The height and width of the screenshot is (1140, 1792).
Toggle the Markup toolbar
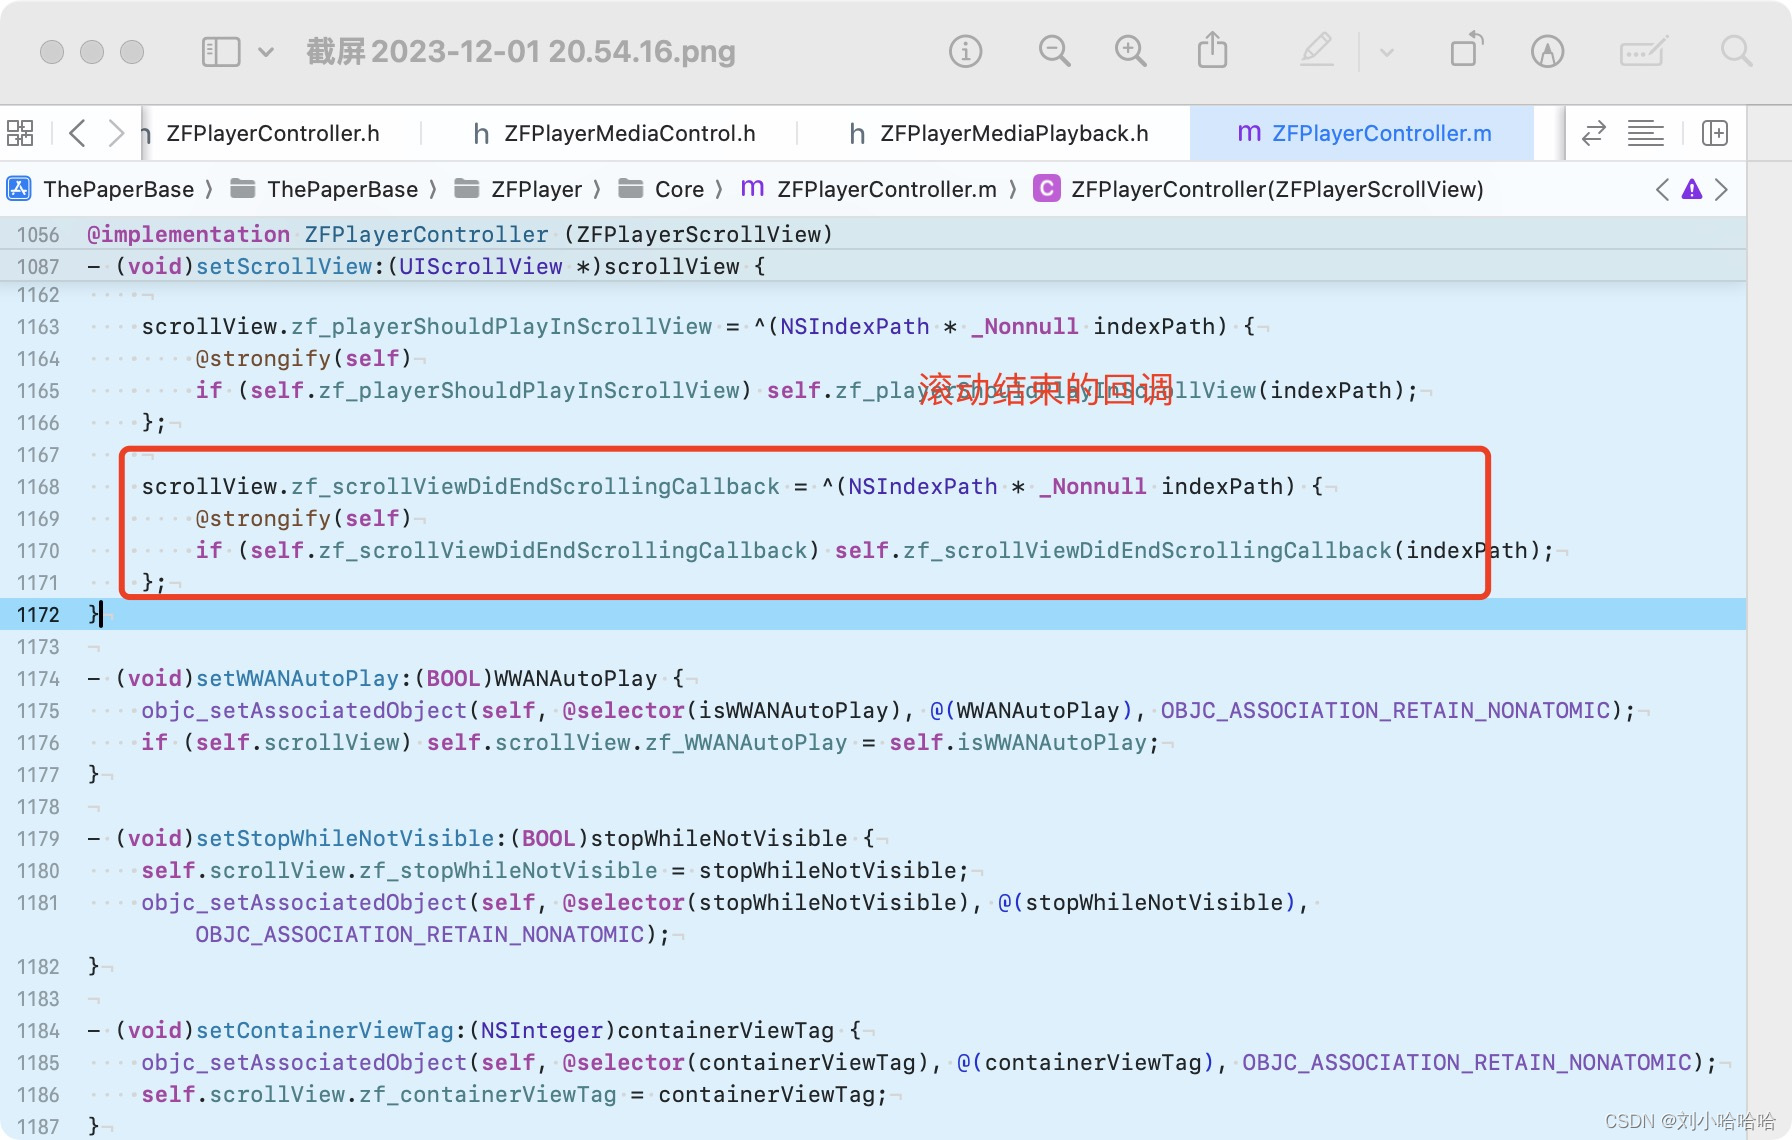[x=1641, y=51]
